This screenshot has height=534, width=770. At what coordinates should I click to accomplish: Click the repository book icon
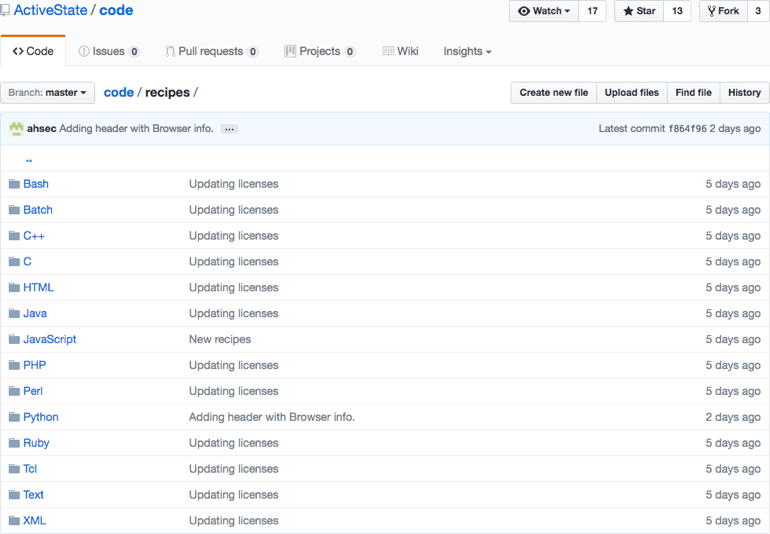pyautogui.click(x=5, y=10)
